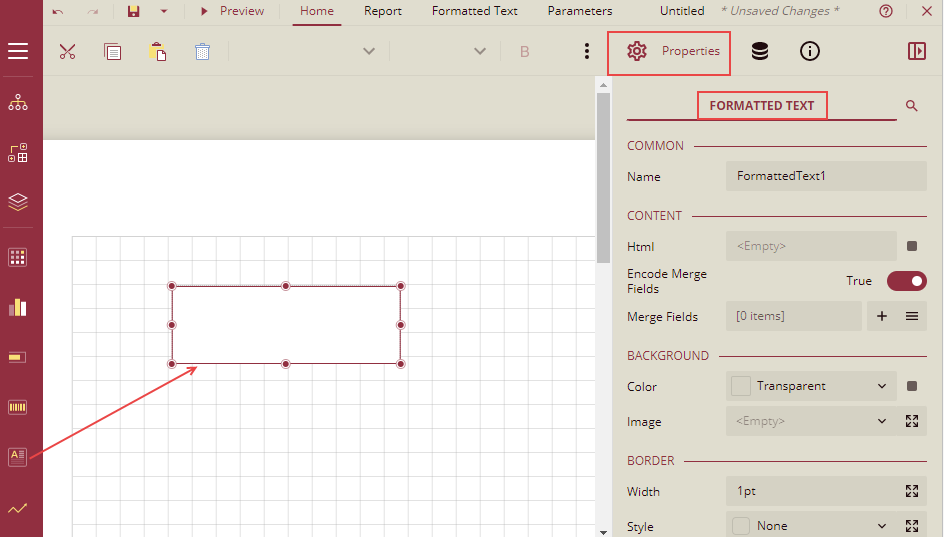Screen dimensions: 944x537
Task: Open the border Style dropdown
Action: [x=882, y=526]
